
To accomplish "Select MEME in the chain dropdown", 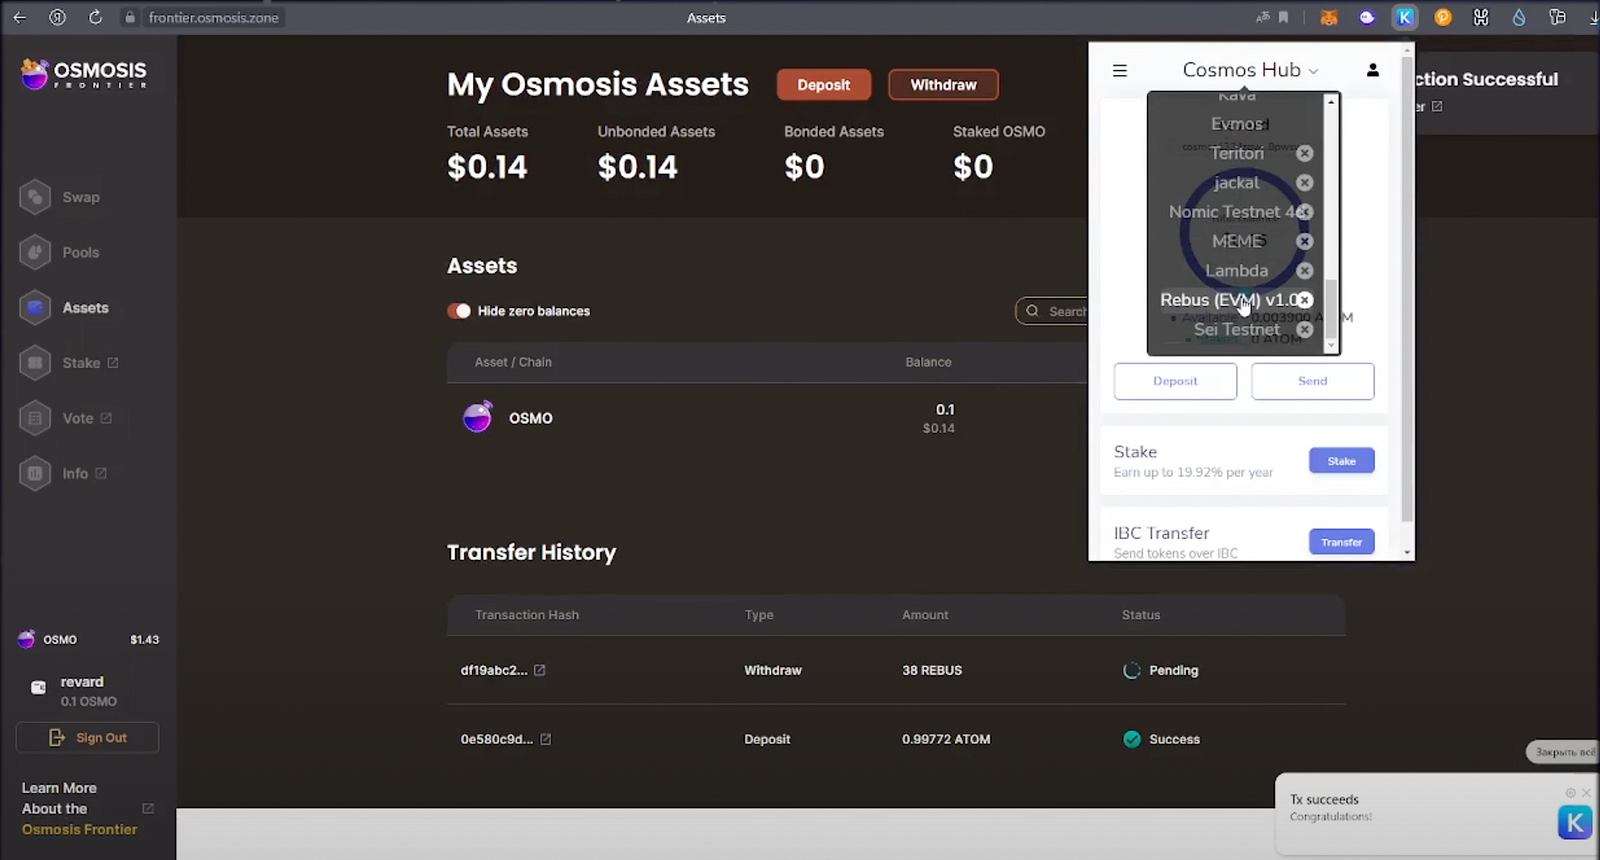I will click(1237, 241).
